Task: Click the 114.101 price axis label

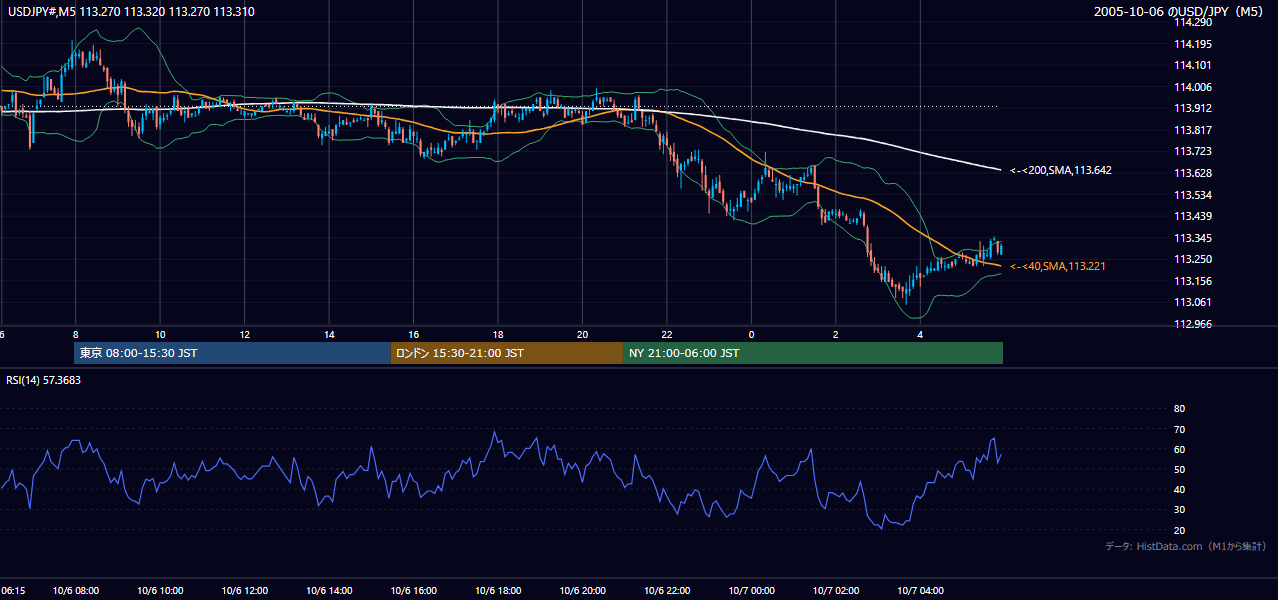Action: click(1192, 65)
